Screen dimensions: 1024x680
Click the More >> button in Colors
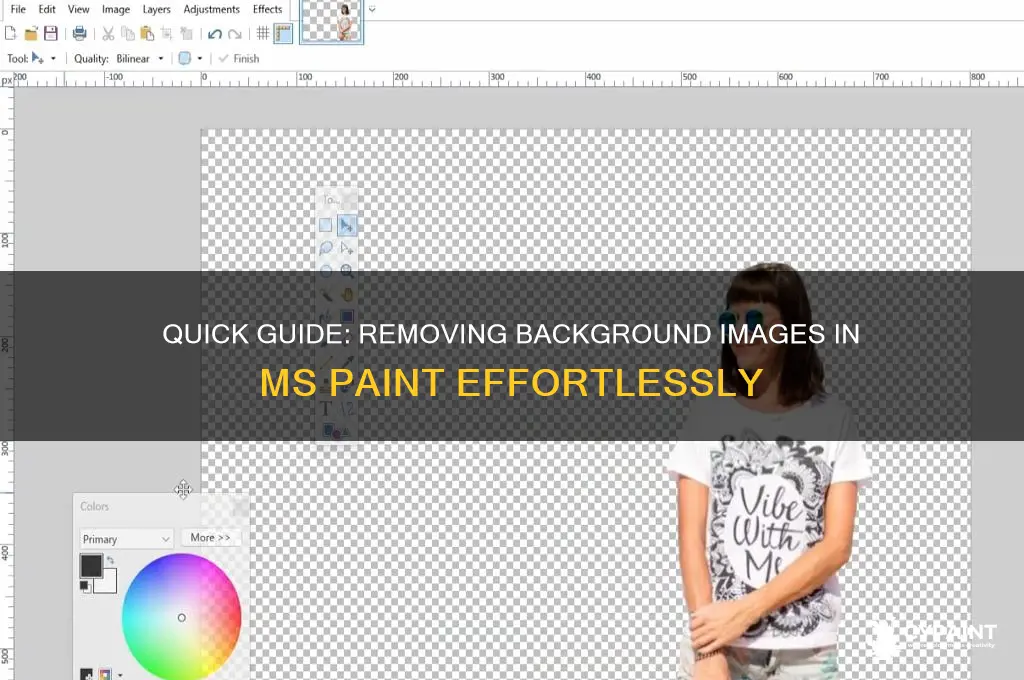pyautogui.click(x=210, y=537)
